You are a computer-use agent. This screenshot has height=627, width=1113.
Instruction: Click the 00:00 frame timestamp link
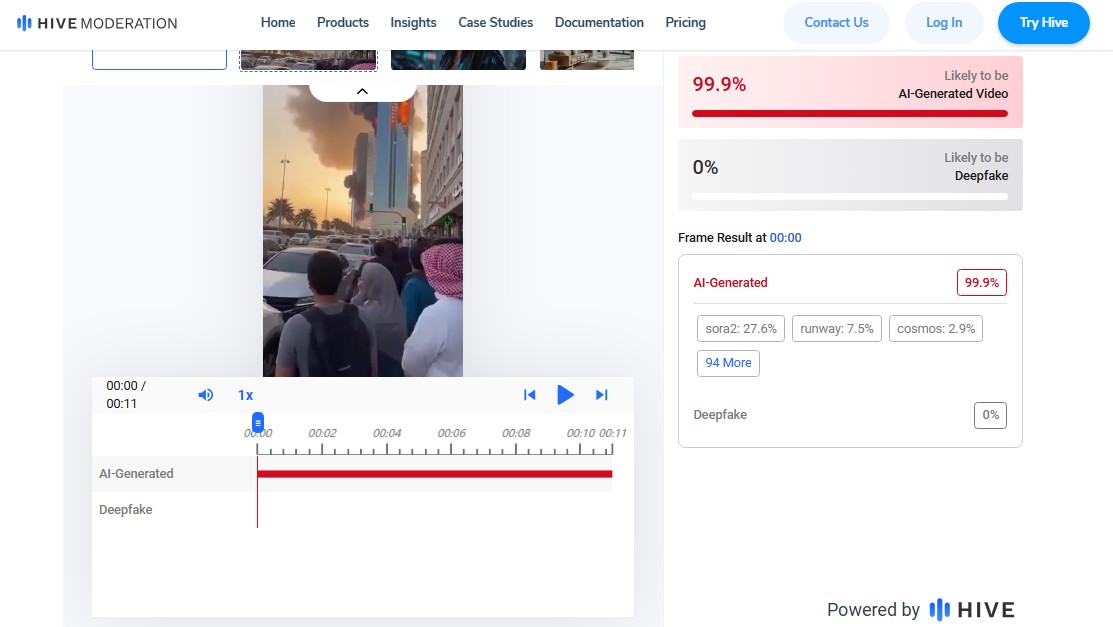[x=785, y=238]
